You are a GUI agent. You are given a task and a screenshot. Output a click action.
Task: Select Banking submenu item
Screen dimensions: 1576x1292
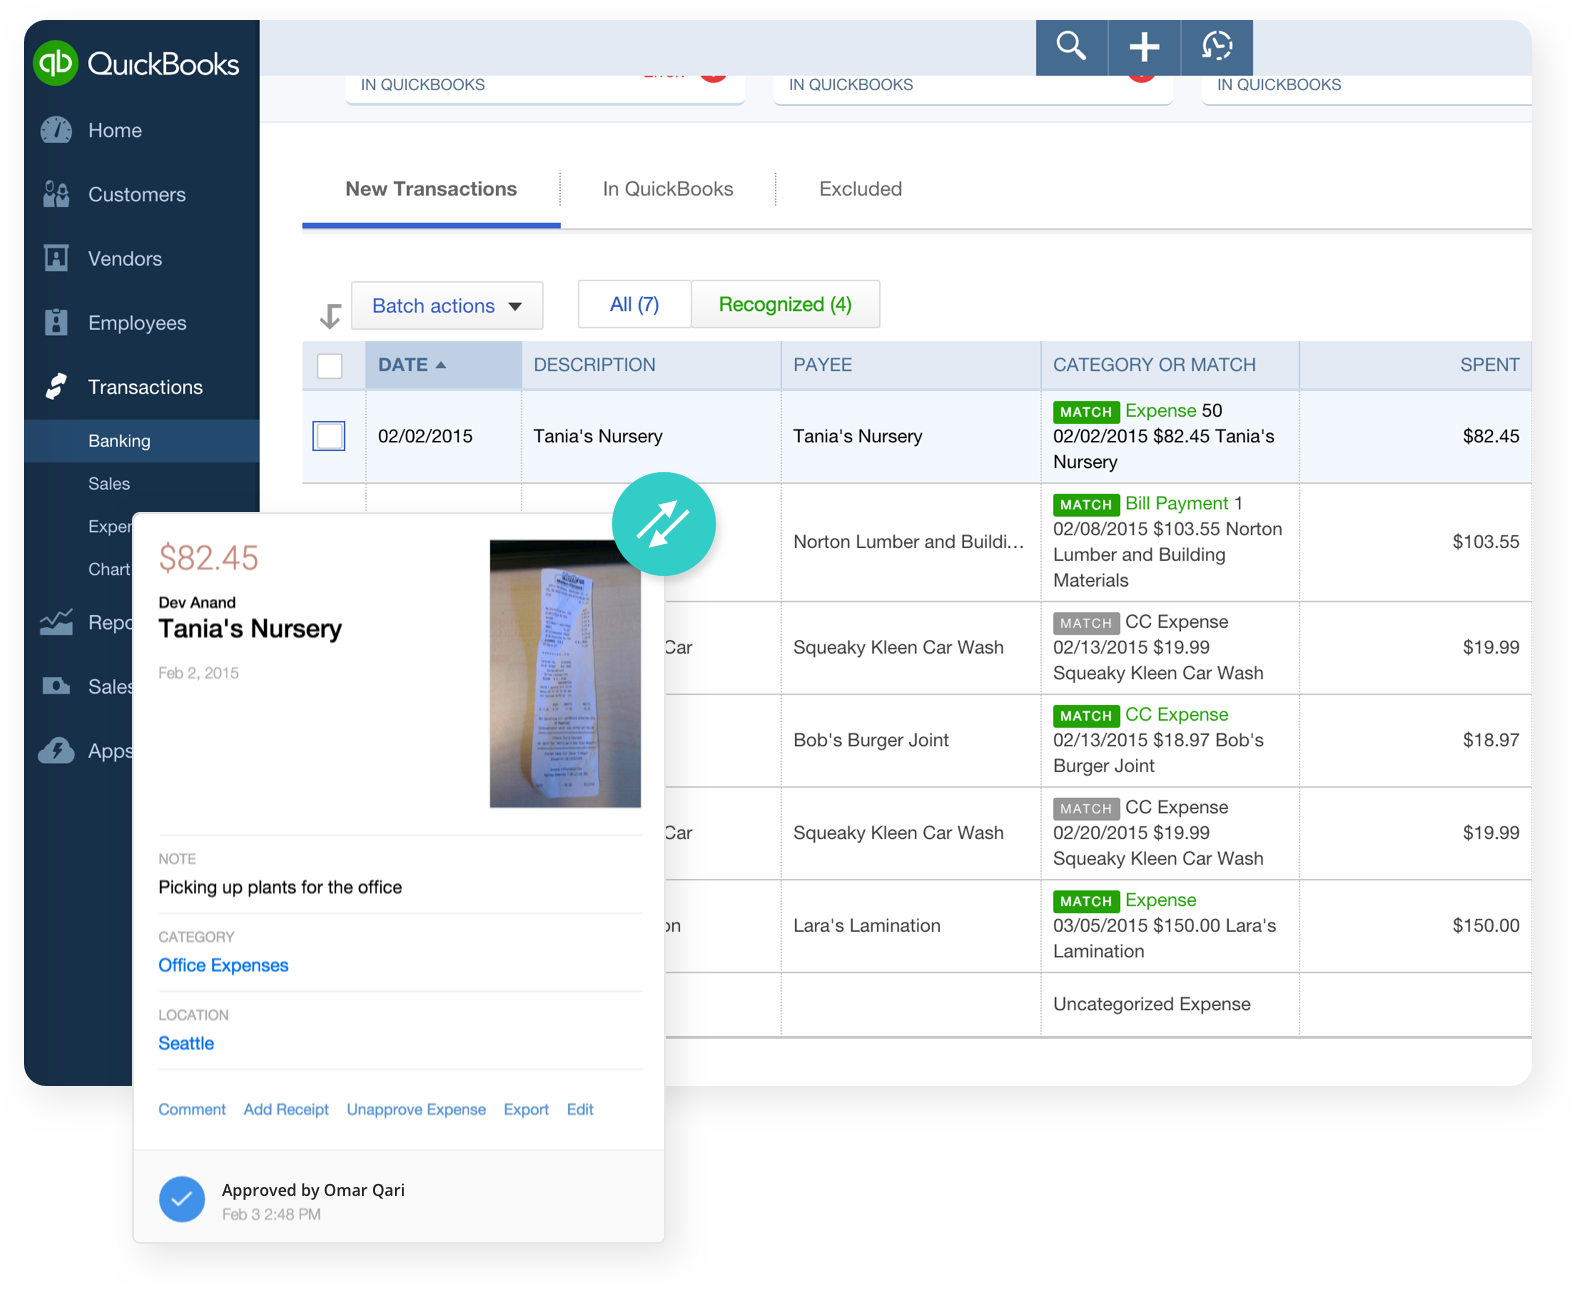(x=142, y=441)
